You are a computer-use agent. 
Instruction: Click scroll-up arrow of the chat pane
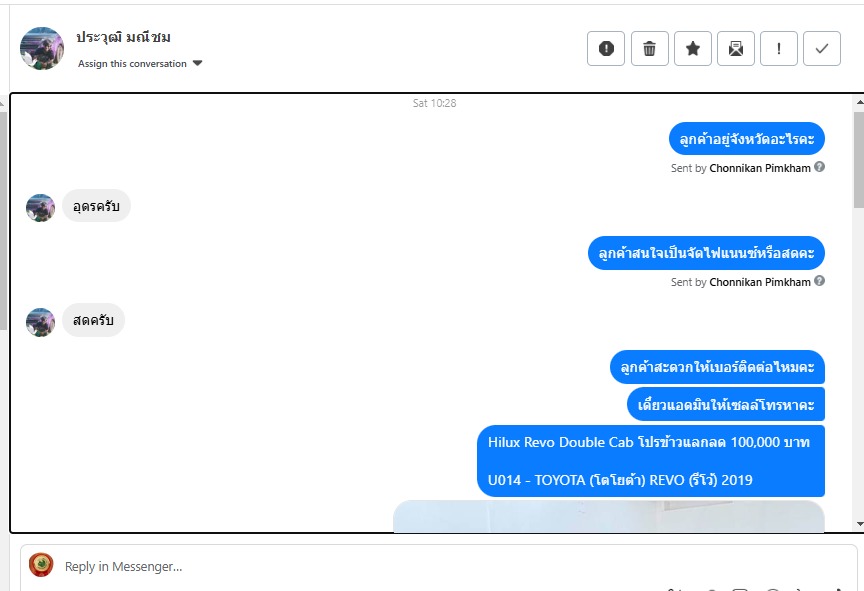tap(860, 102)
